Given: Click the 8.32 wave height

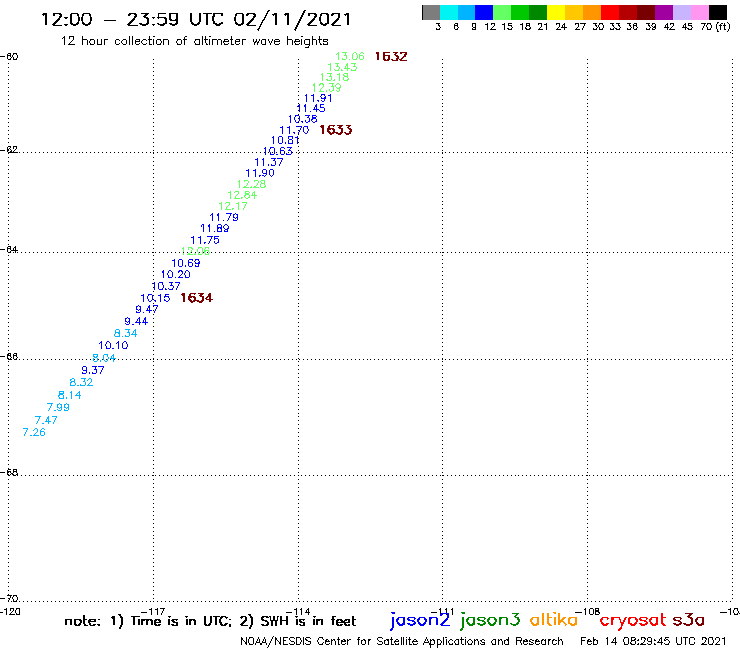Looking at the screenshot, I should tap(81, 382).
